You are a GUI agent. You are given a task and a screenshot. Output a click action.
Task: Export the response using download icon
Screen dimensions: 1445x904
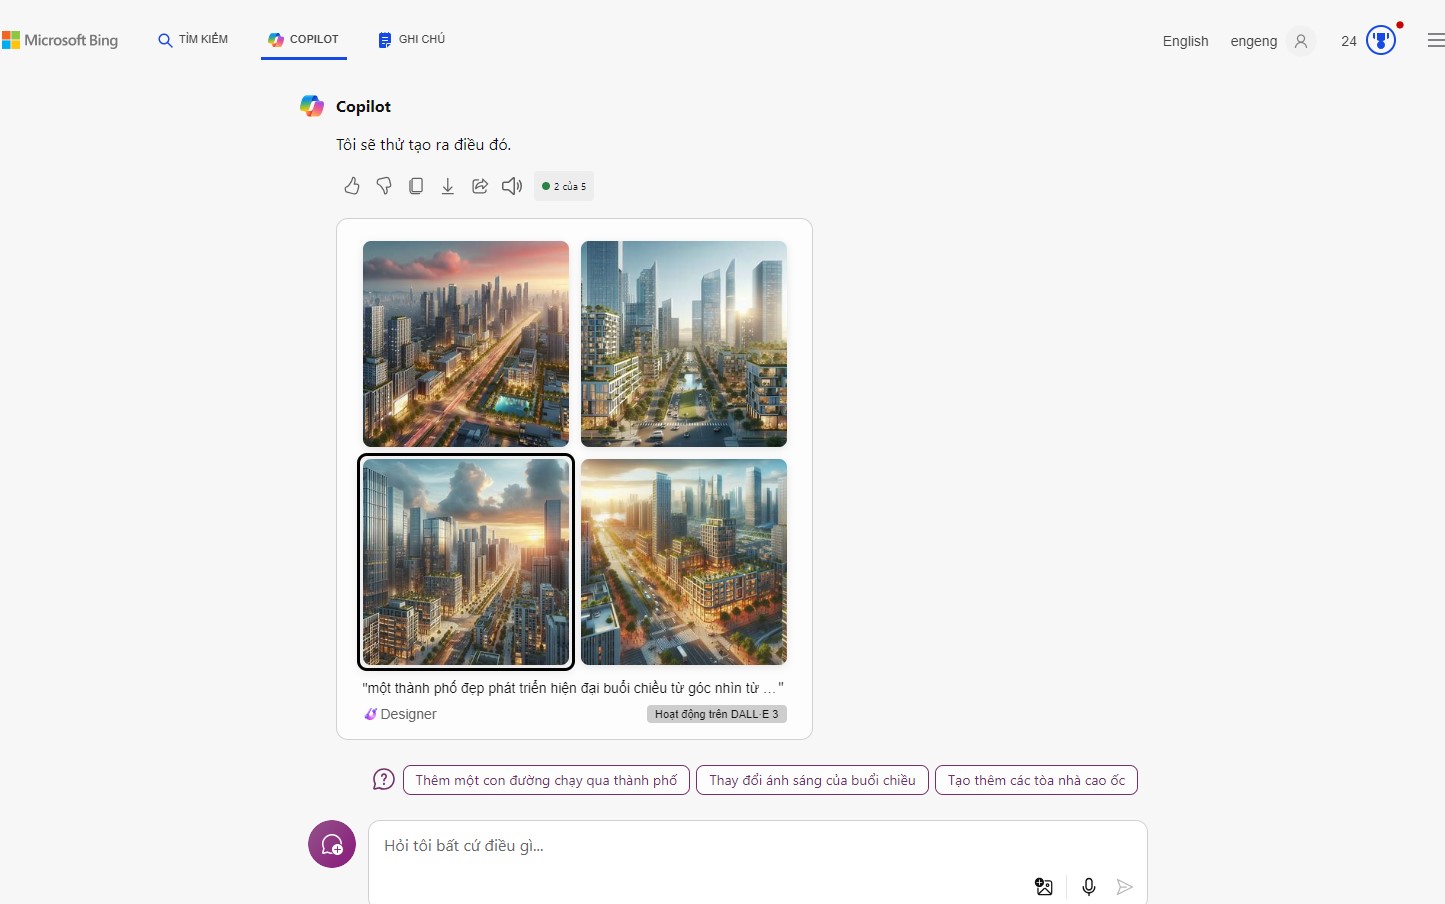pos(448,186)
